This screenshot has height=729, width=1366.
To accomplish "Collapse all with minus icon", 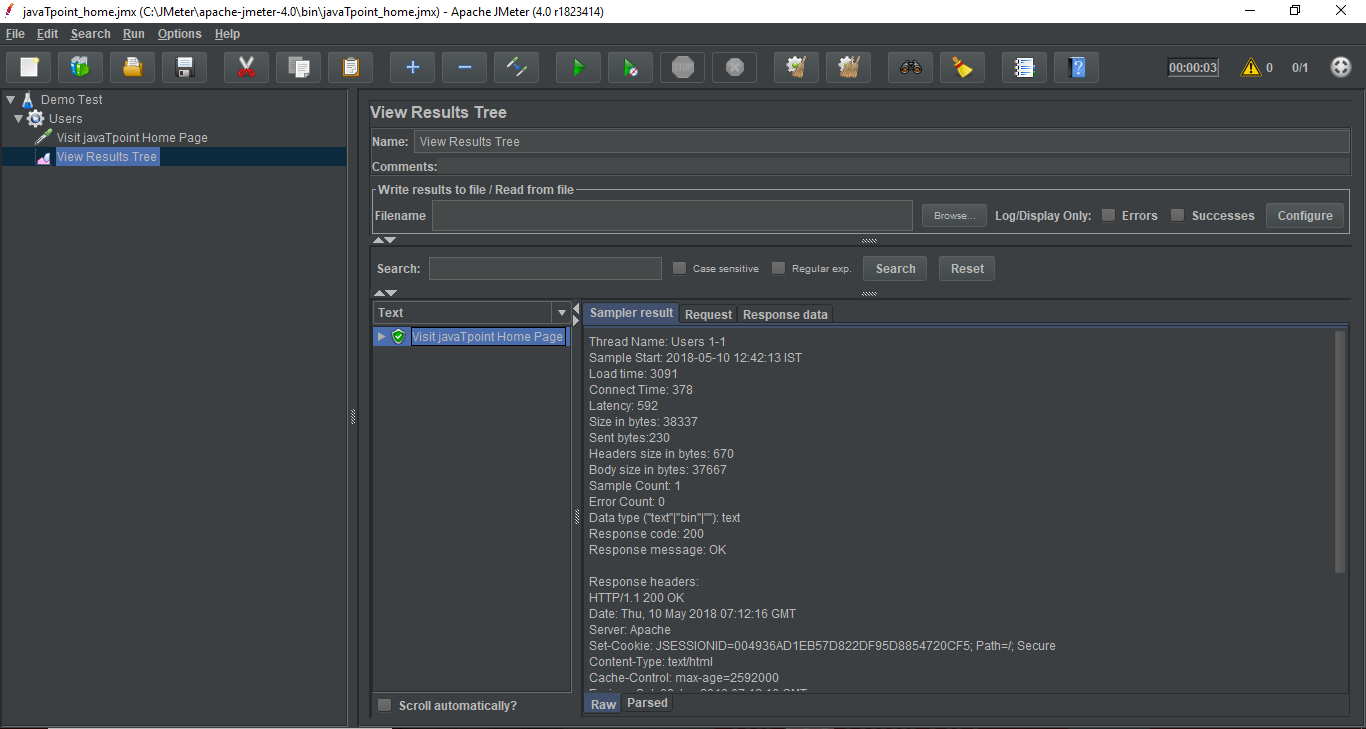I will 464,68.
